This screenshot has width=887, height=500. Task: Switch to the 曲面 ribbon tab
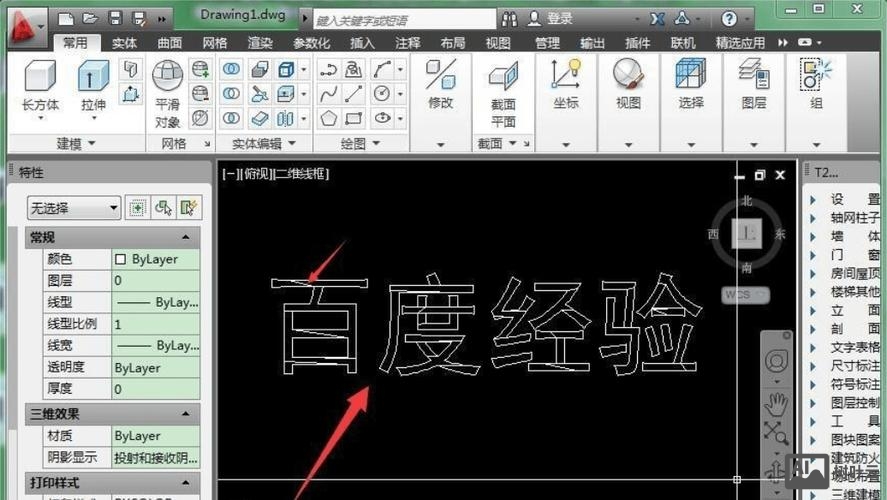click(169, 43)
